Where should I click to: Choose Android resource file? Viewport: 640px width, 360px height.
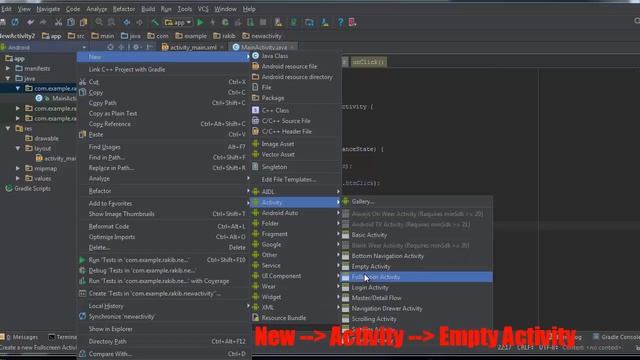[x=296, y=67]
